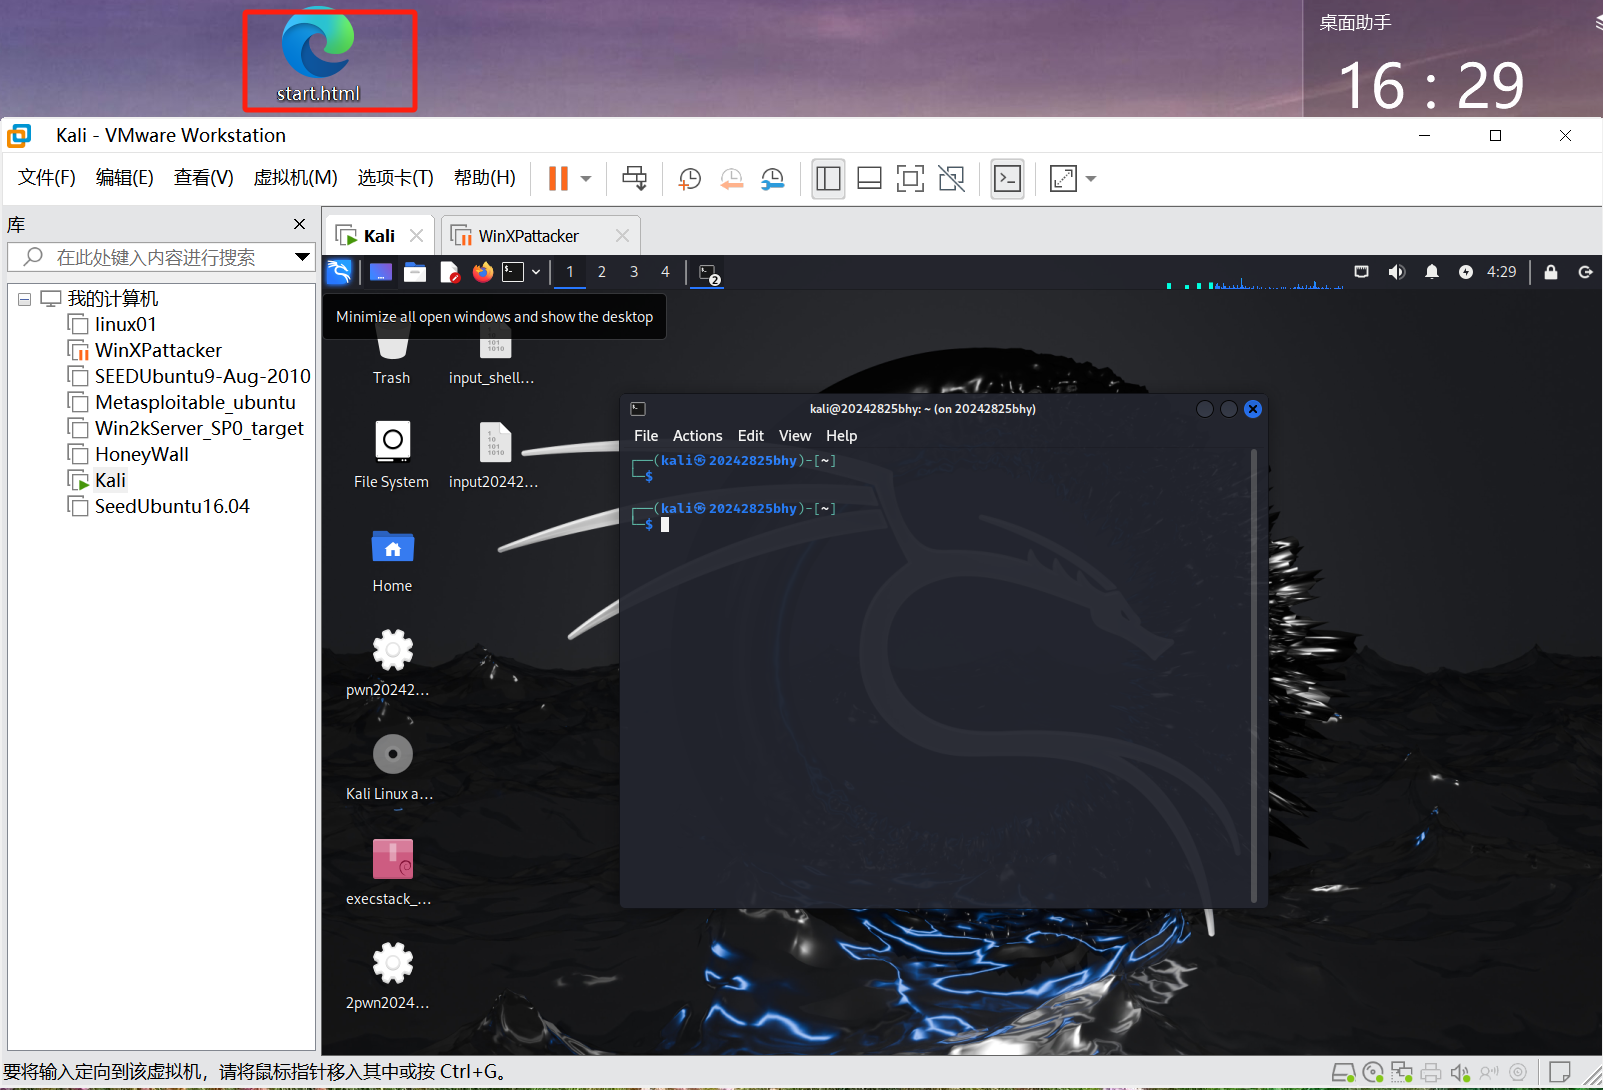The image size is (1603, 1090).
Task: Toggle the thumbnail bar view
Action: pos(869,179)
